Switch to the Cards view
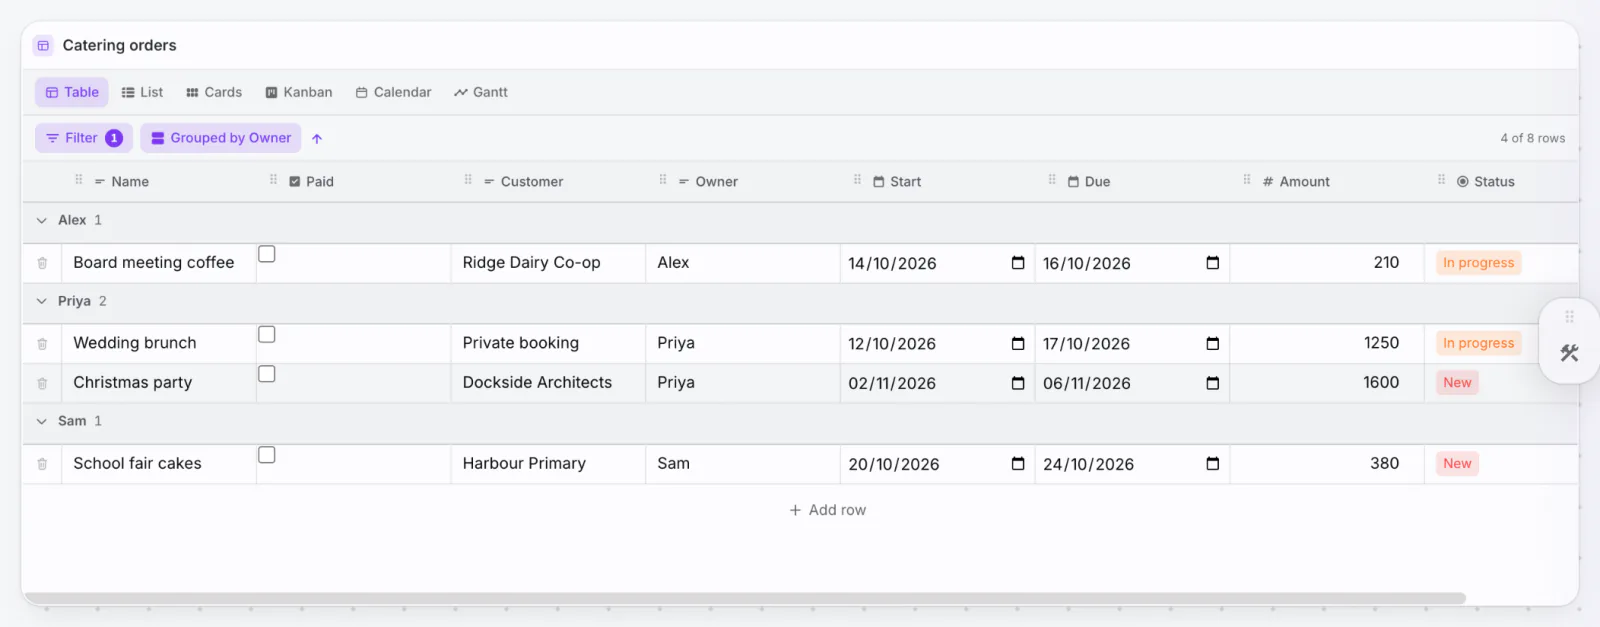1600x627 pixels. pos(214,92)
